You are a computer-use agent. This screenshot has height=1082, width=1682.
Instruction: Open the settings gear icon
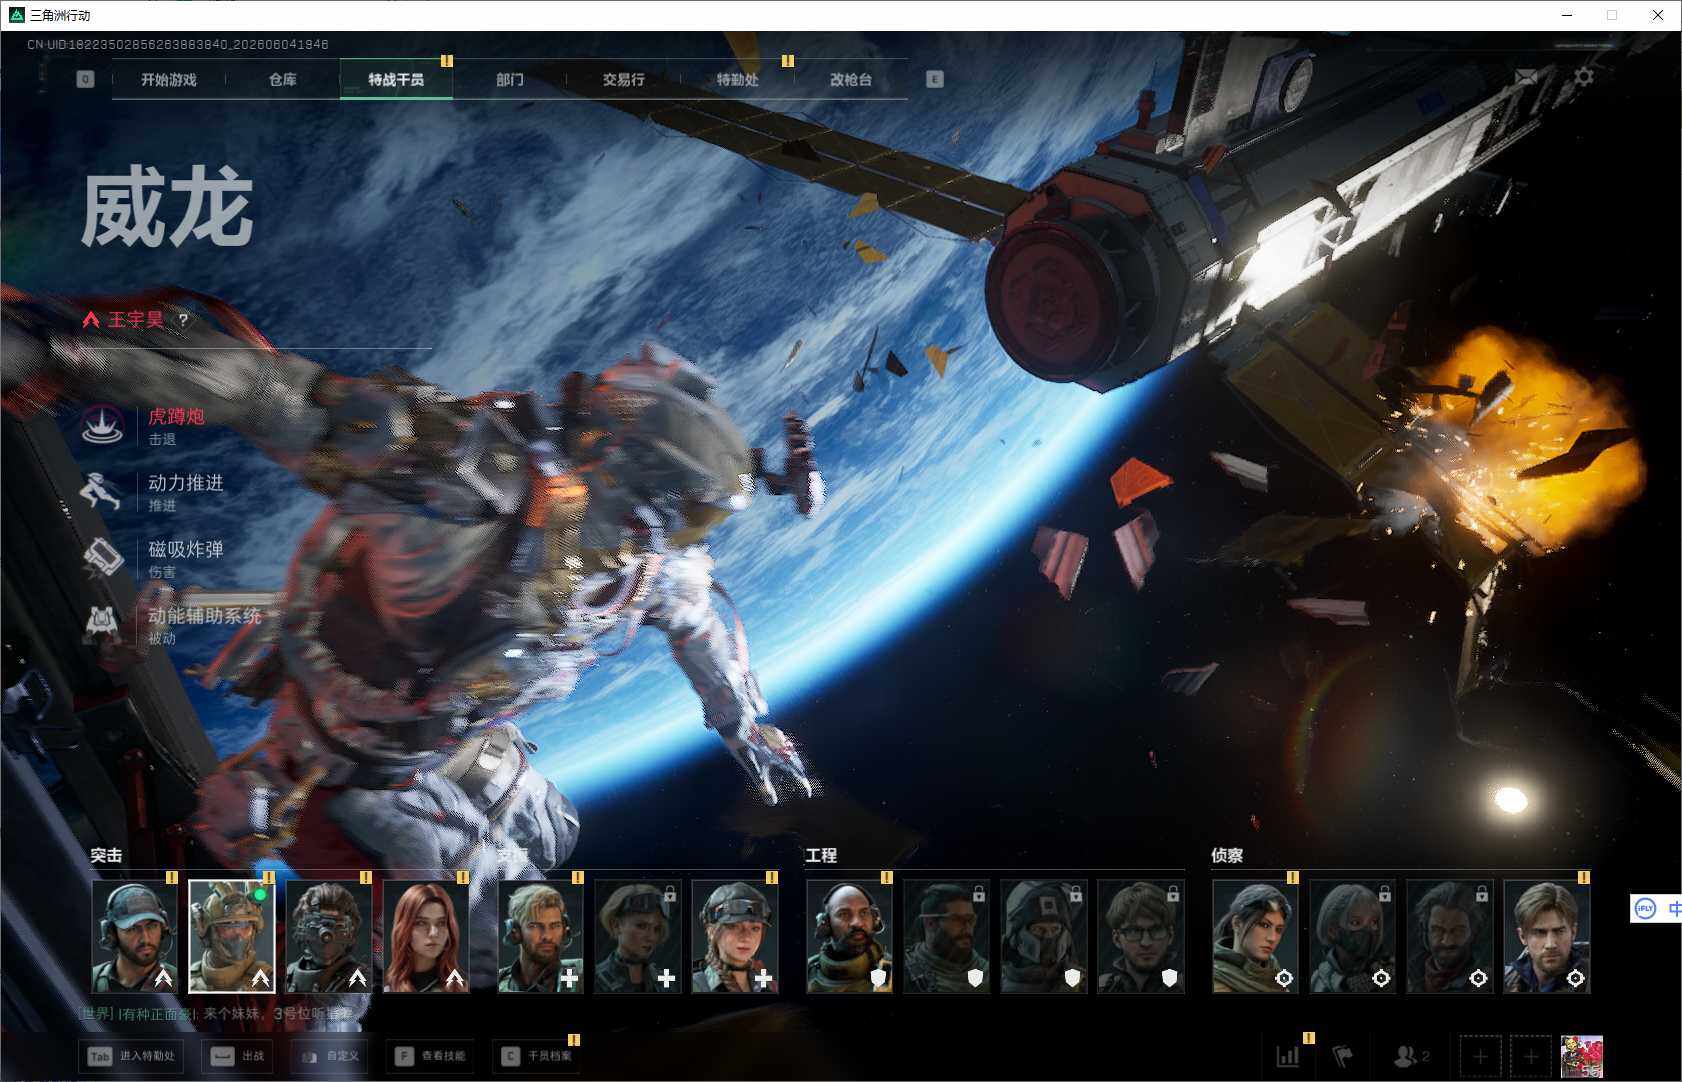pyautogui.click(x=1584, y=77)
